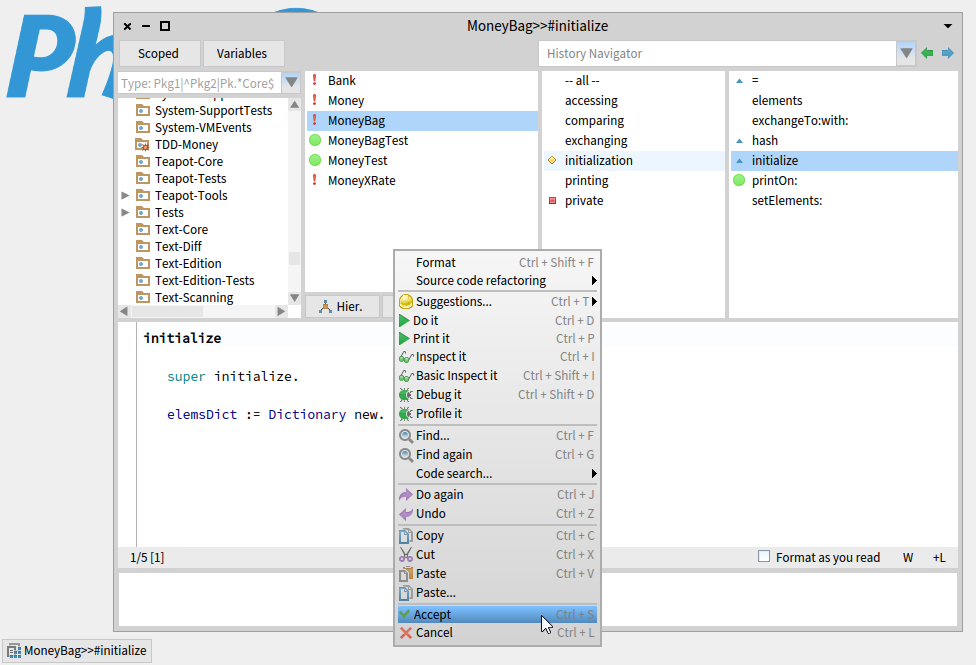Select the Text-Edition-Tests package
976x665 pixels.
tap(205, 280)
